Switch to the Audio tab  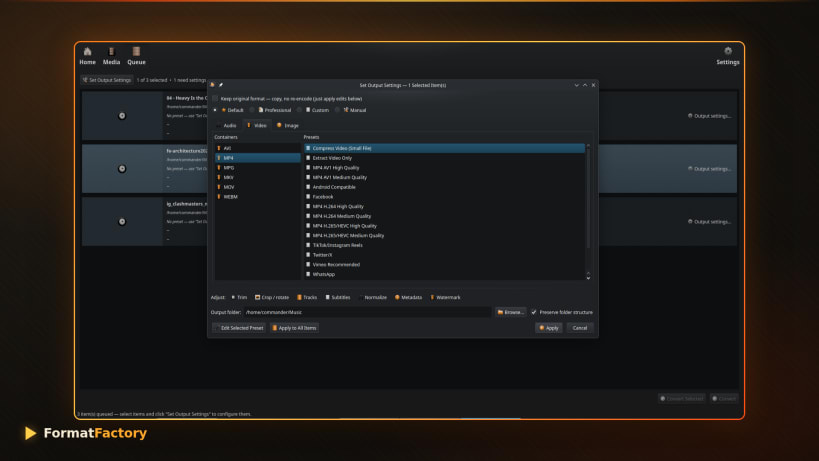tap(226, 125)
